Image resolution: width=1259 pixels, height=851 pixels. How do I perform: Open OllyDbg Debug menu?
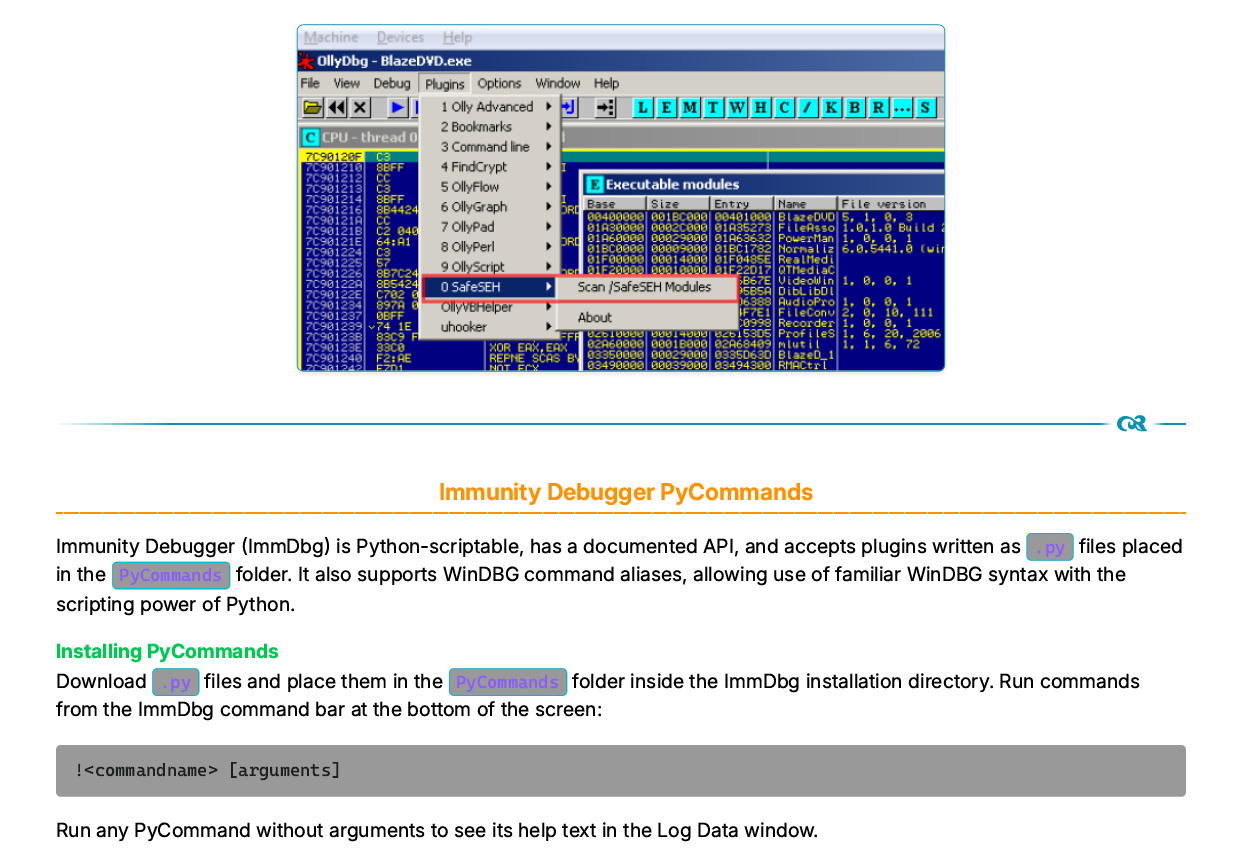[392, 83]
